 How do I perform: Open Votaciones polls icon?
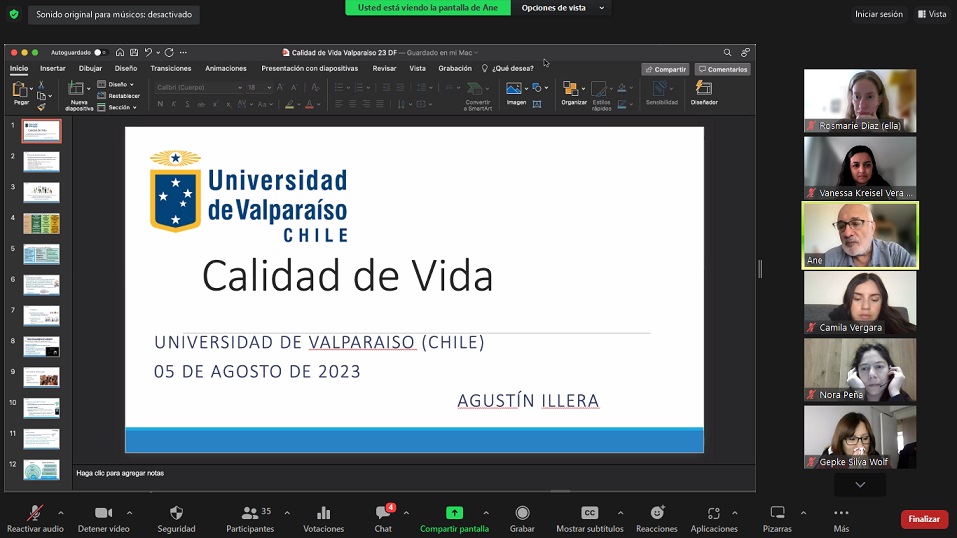[323, 513]
